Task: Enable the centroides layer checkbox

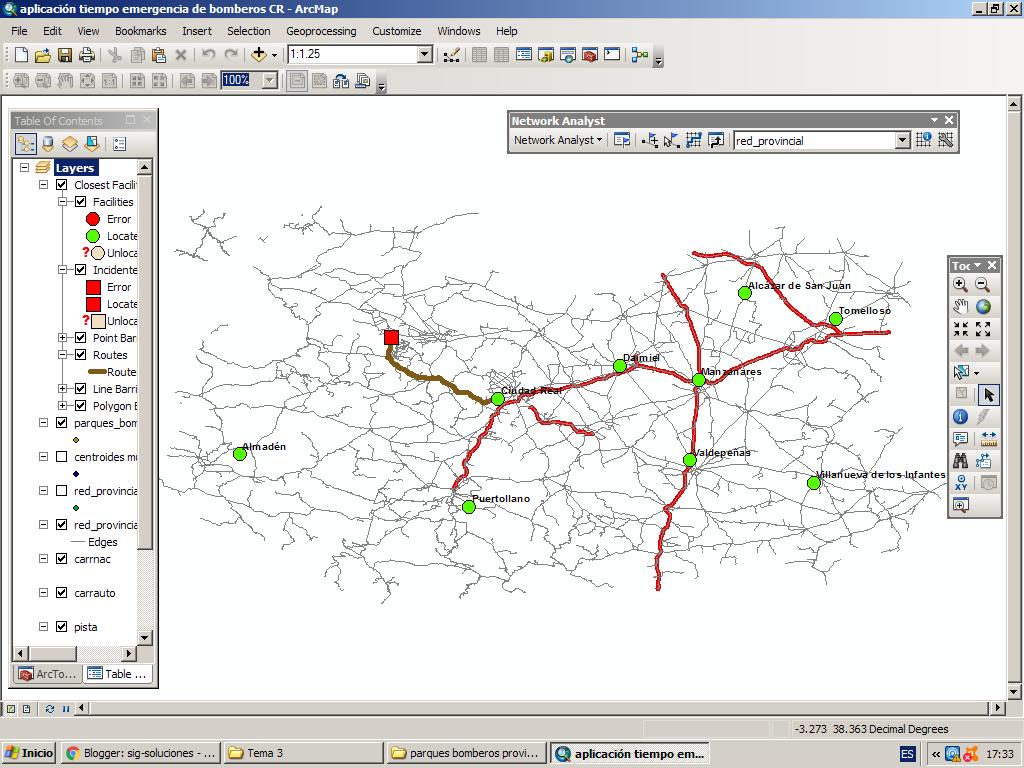Action: coord(62,456)
